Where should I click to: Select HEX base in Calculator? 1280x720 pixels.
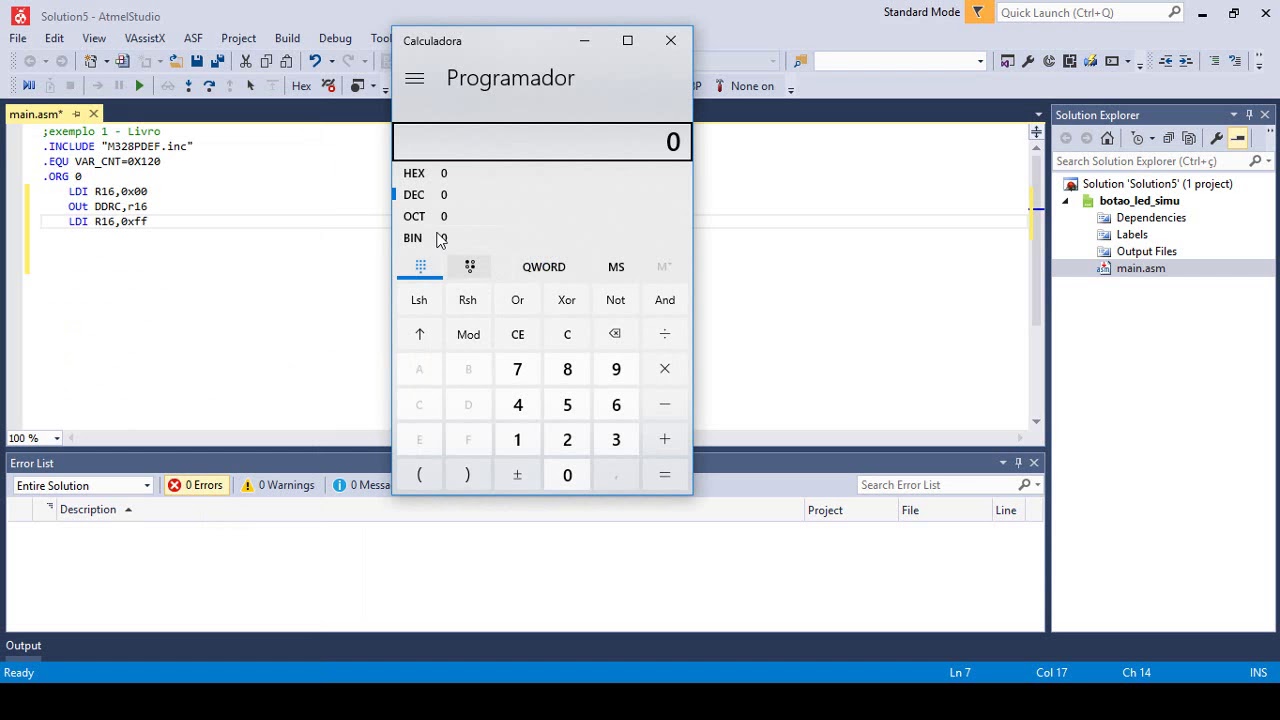(543, 173)
